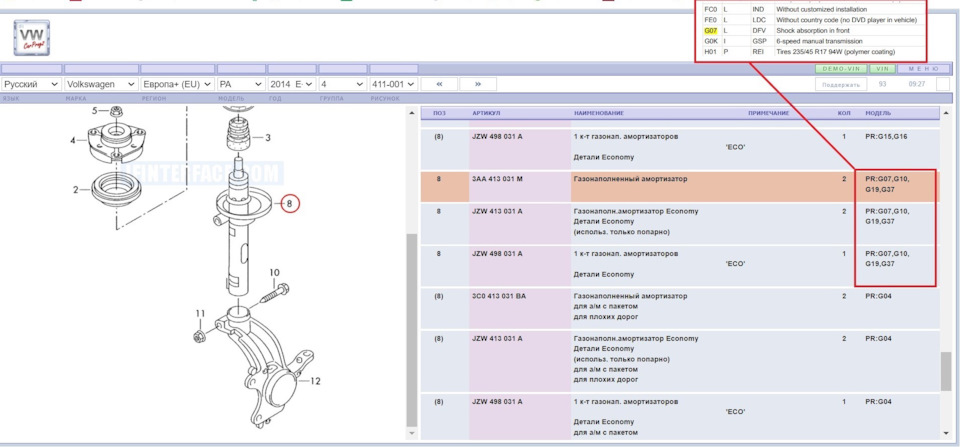Open the 411-001 drawing dropdown
The image size is (960, 447).
tap(394, 85)
